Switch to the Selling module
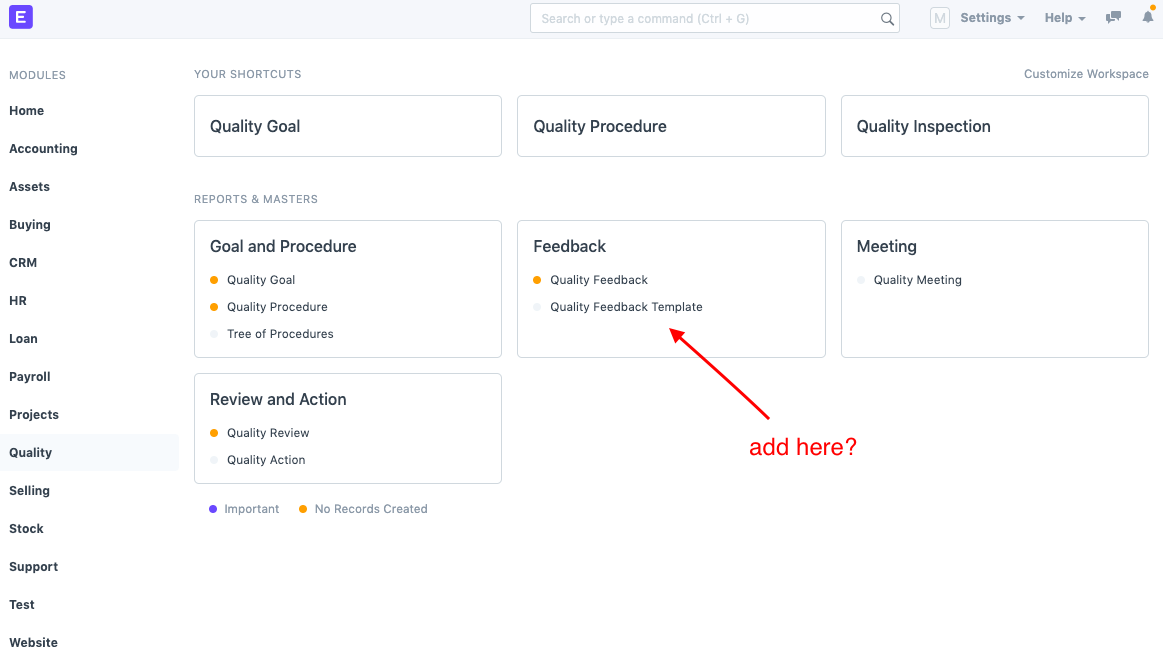The image size is (1163, 647). 29,491
